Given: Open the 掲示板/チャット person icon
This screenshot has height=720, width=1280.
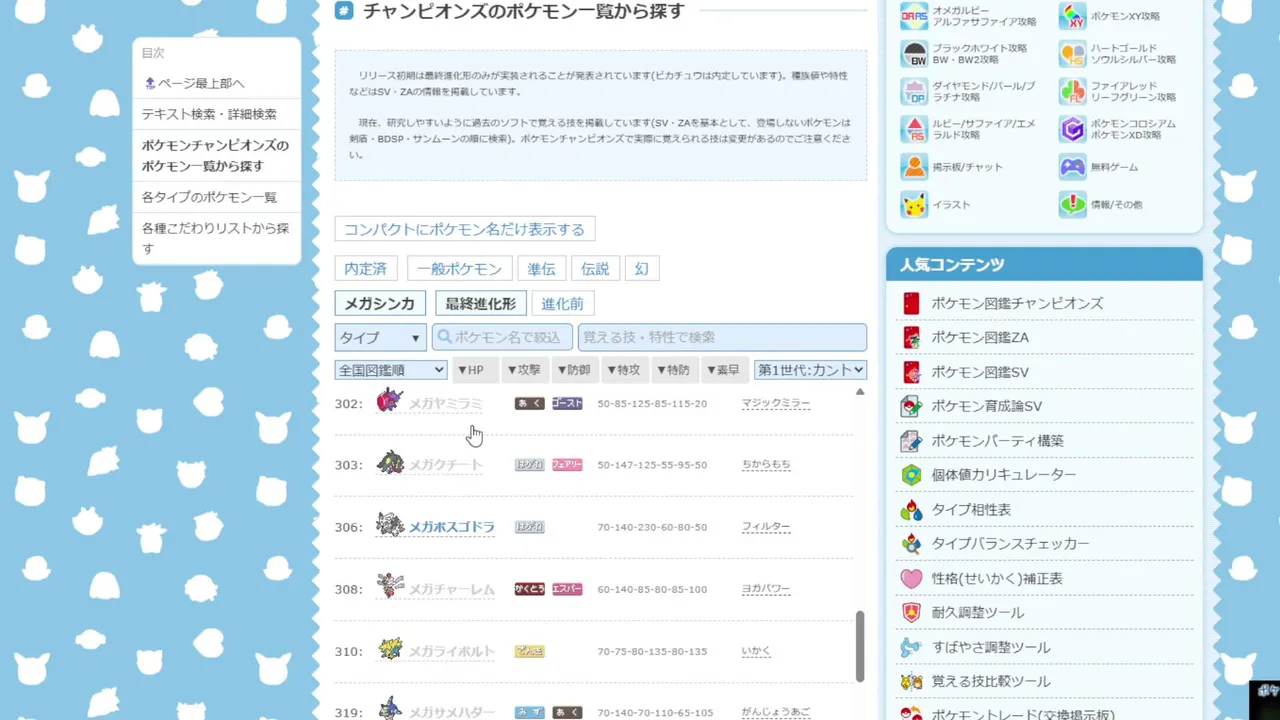Looking at the screenshot, I should coord(915,167).
